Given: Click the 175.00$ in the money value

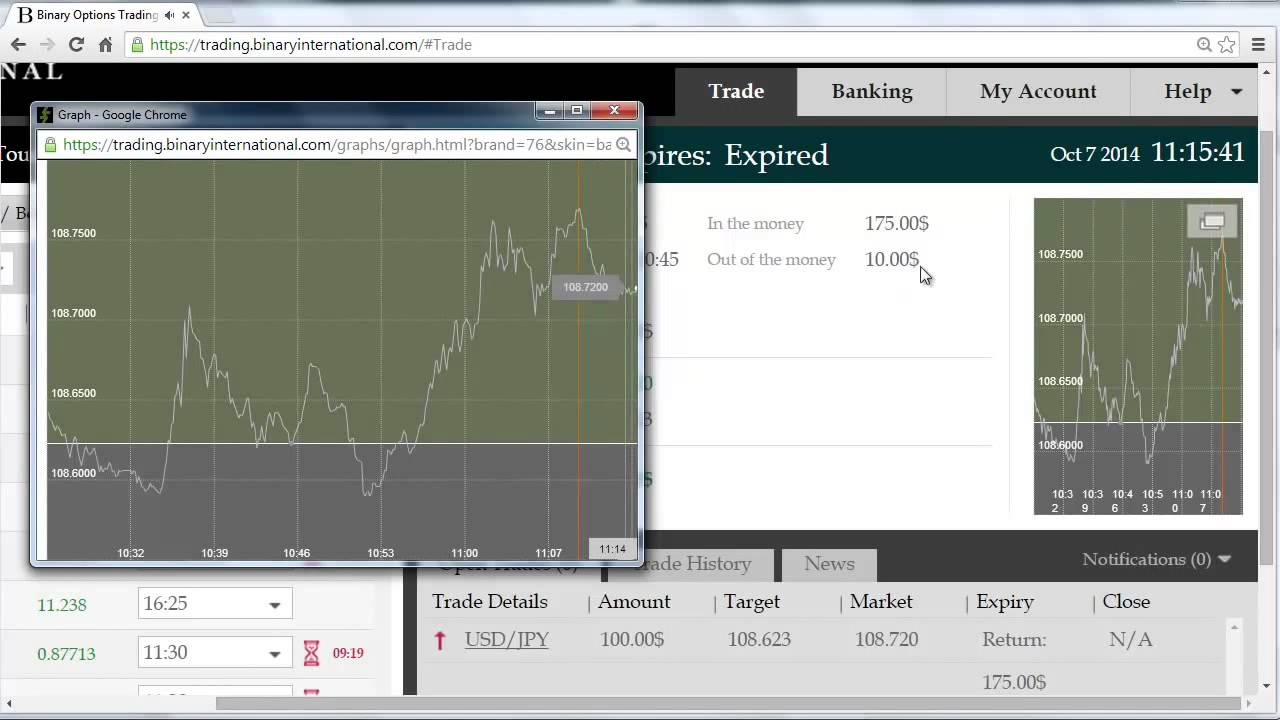Looking at the screenshot, I should 897,224.
